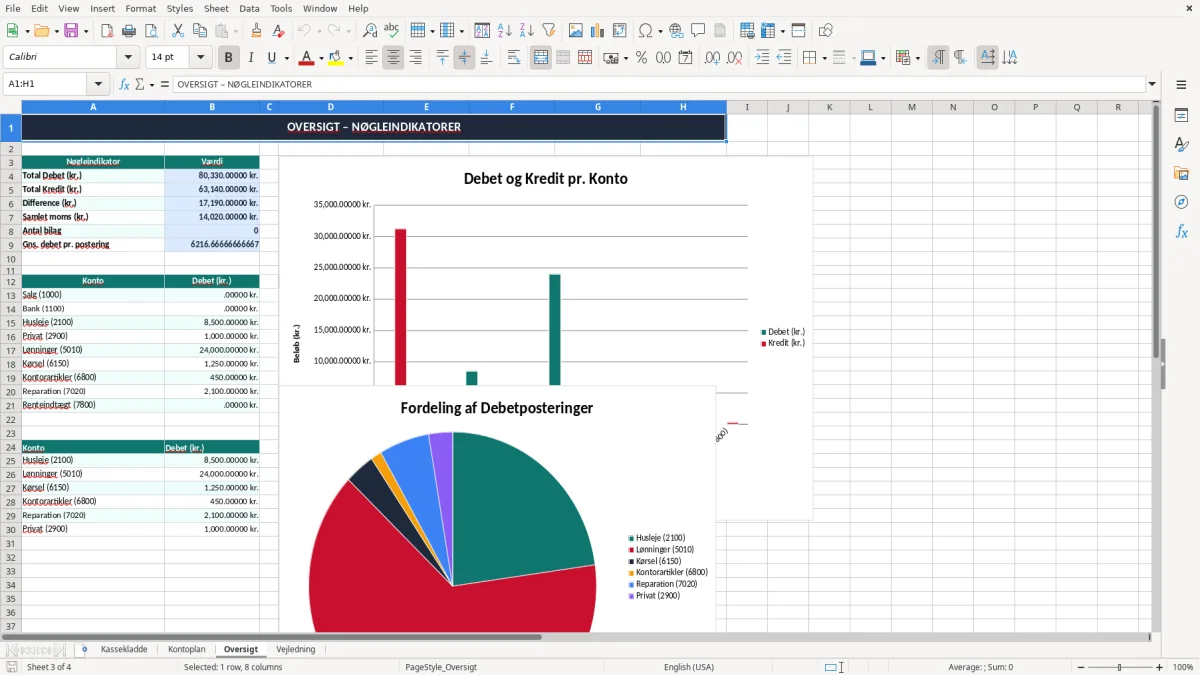Screen dimensions: 1200x675
Task: Click the Add Decimal Place icon
Action: (712, 58)
